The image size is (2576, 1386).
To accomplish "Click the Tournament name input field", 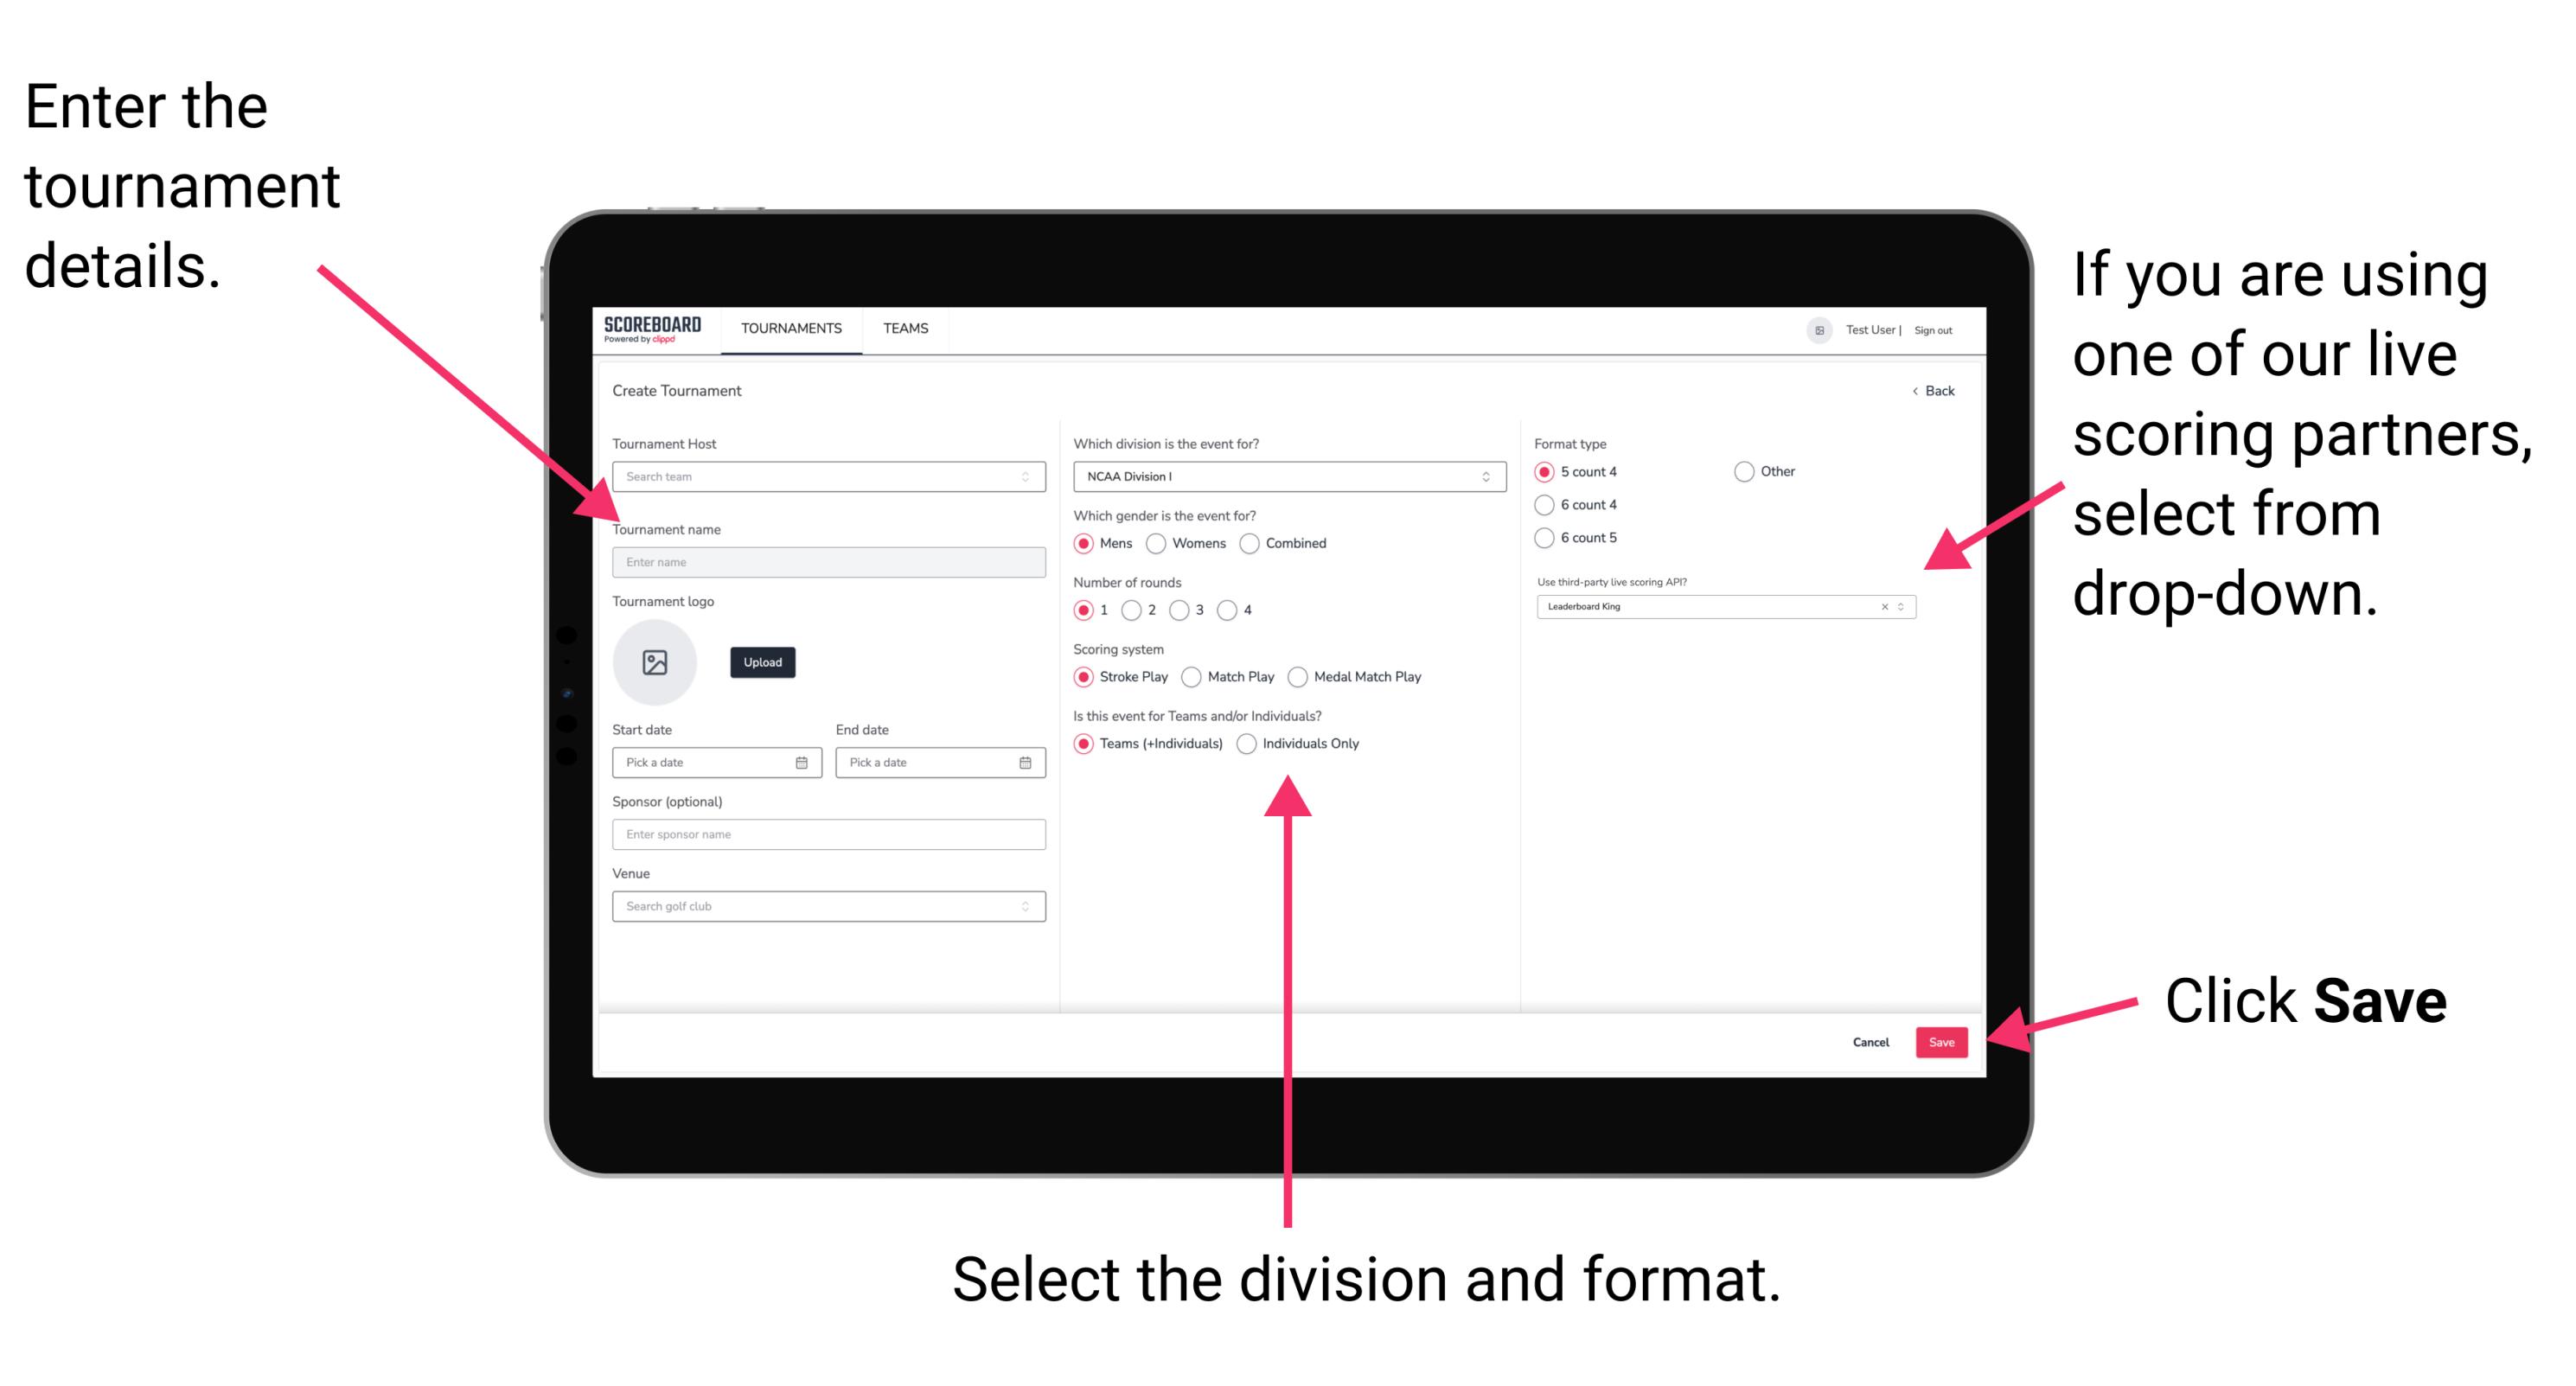I will coord(825,561).
